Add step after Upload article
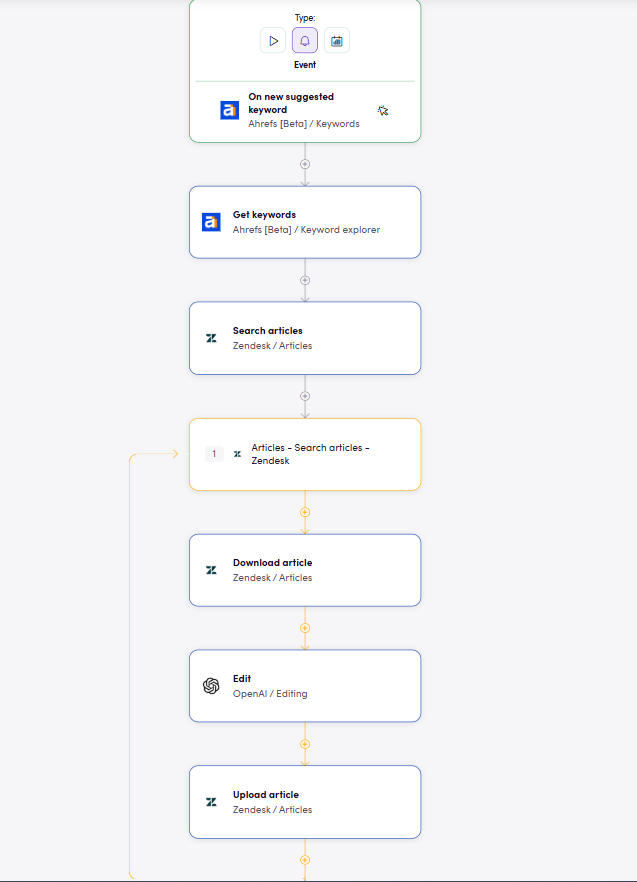This screenshot has width=637, height=882. 305,860
